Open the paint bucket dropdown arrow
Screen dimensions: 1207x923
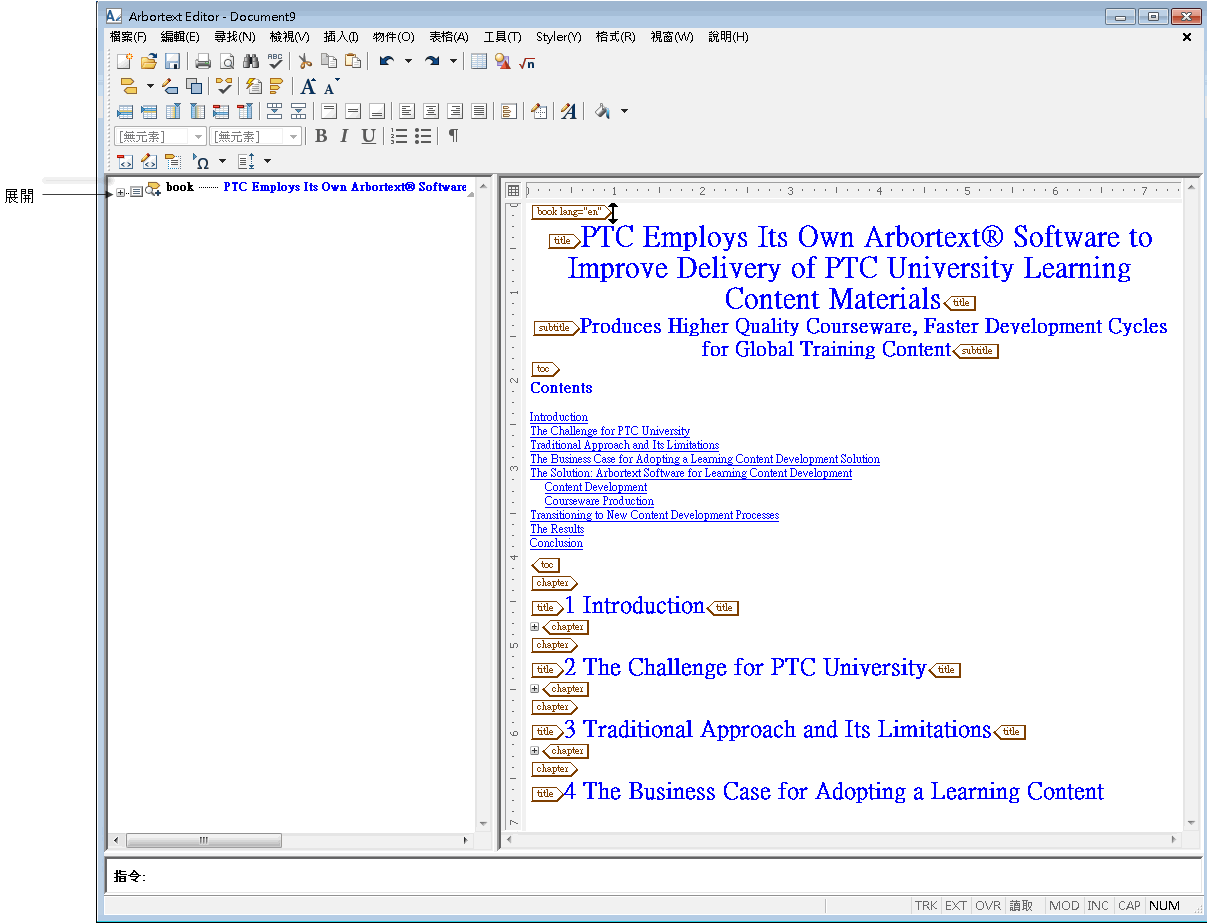tap(624, 111)
